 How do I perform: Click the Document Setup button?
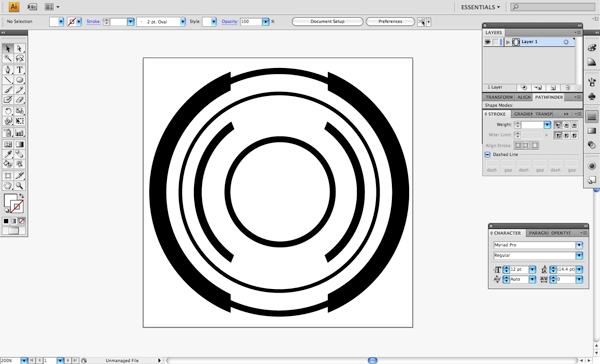(327, 22)
